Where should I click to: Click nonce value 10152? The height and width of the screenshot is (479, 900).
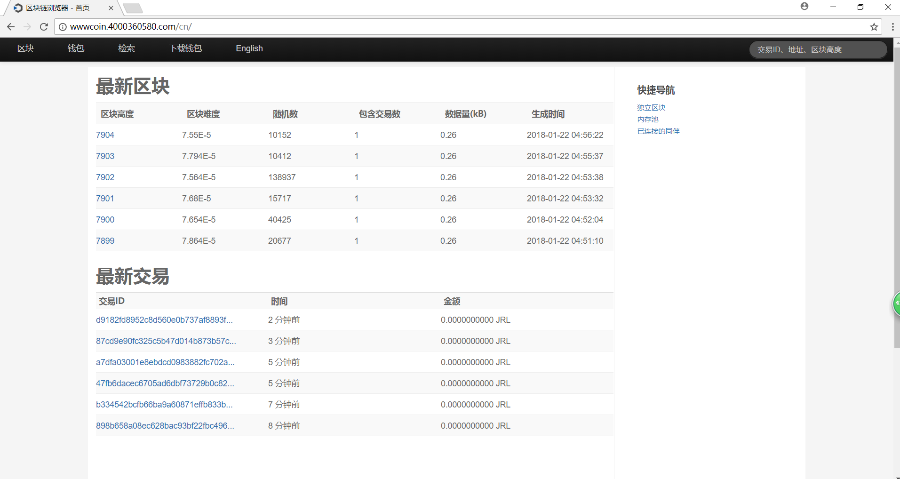[x=280, y=135]
